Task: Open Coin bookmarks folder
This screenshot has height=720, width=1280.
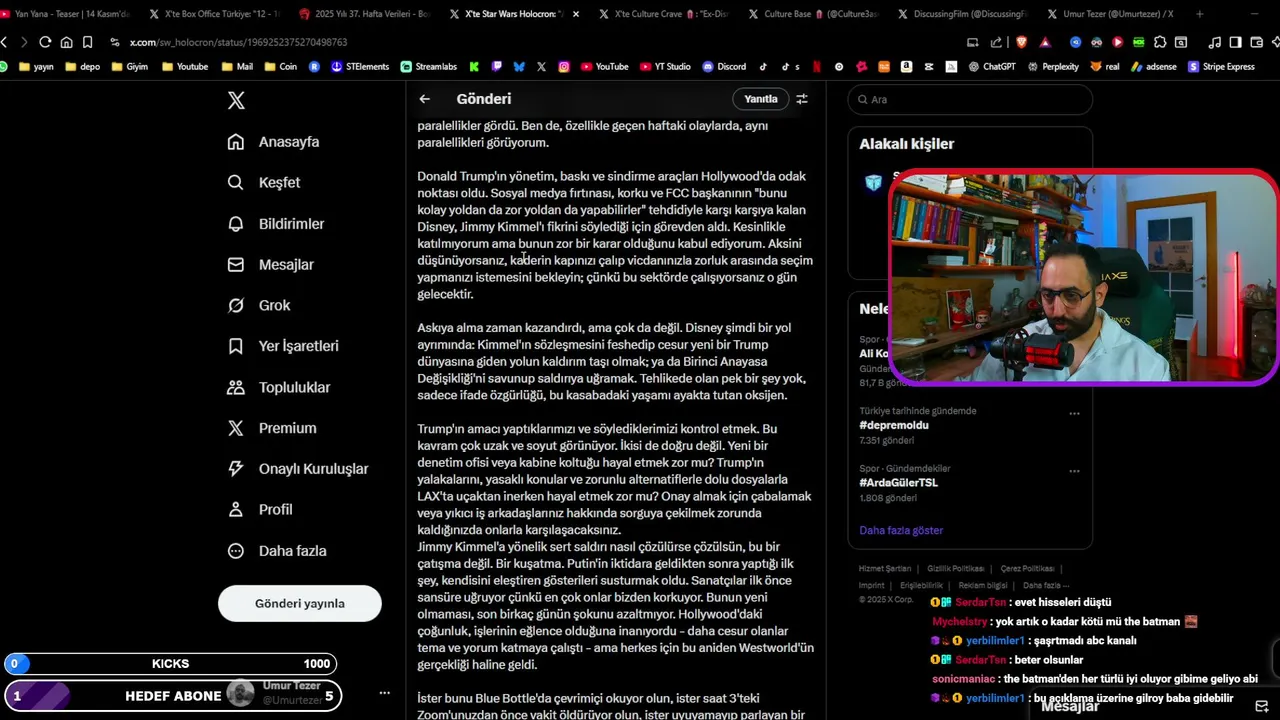Action: [x=280, y=67]
